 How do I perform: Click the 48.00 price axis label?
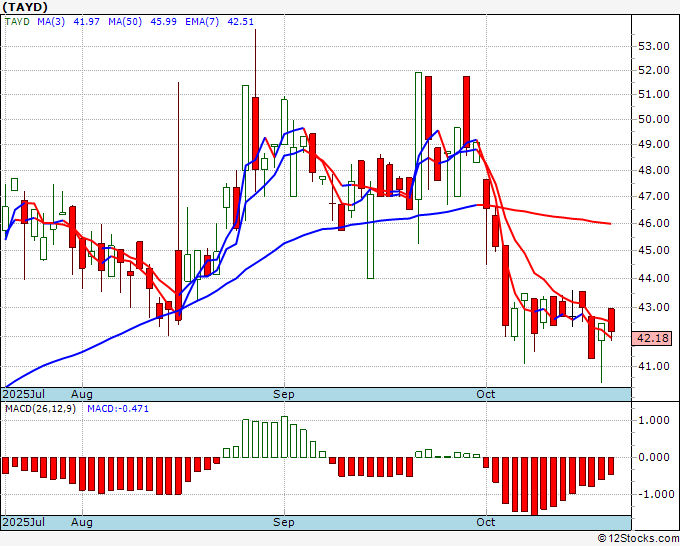click(654, 170)
